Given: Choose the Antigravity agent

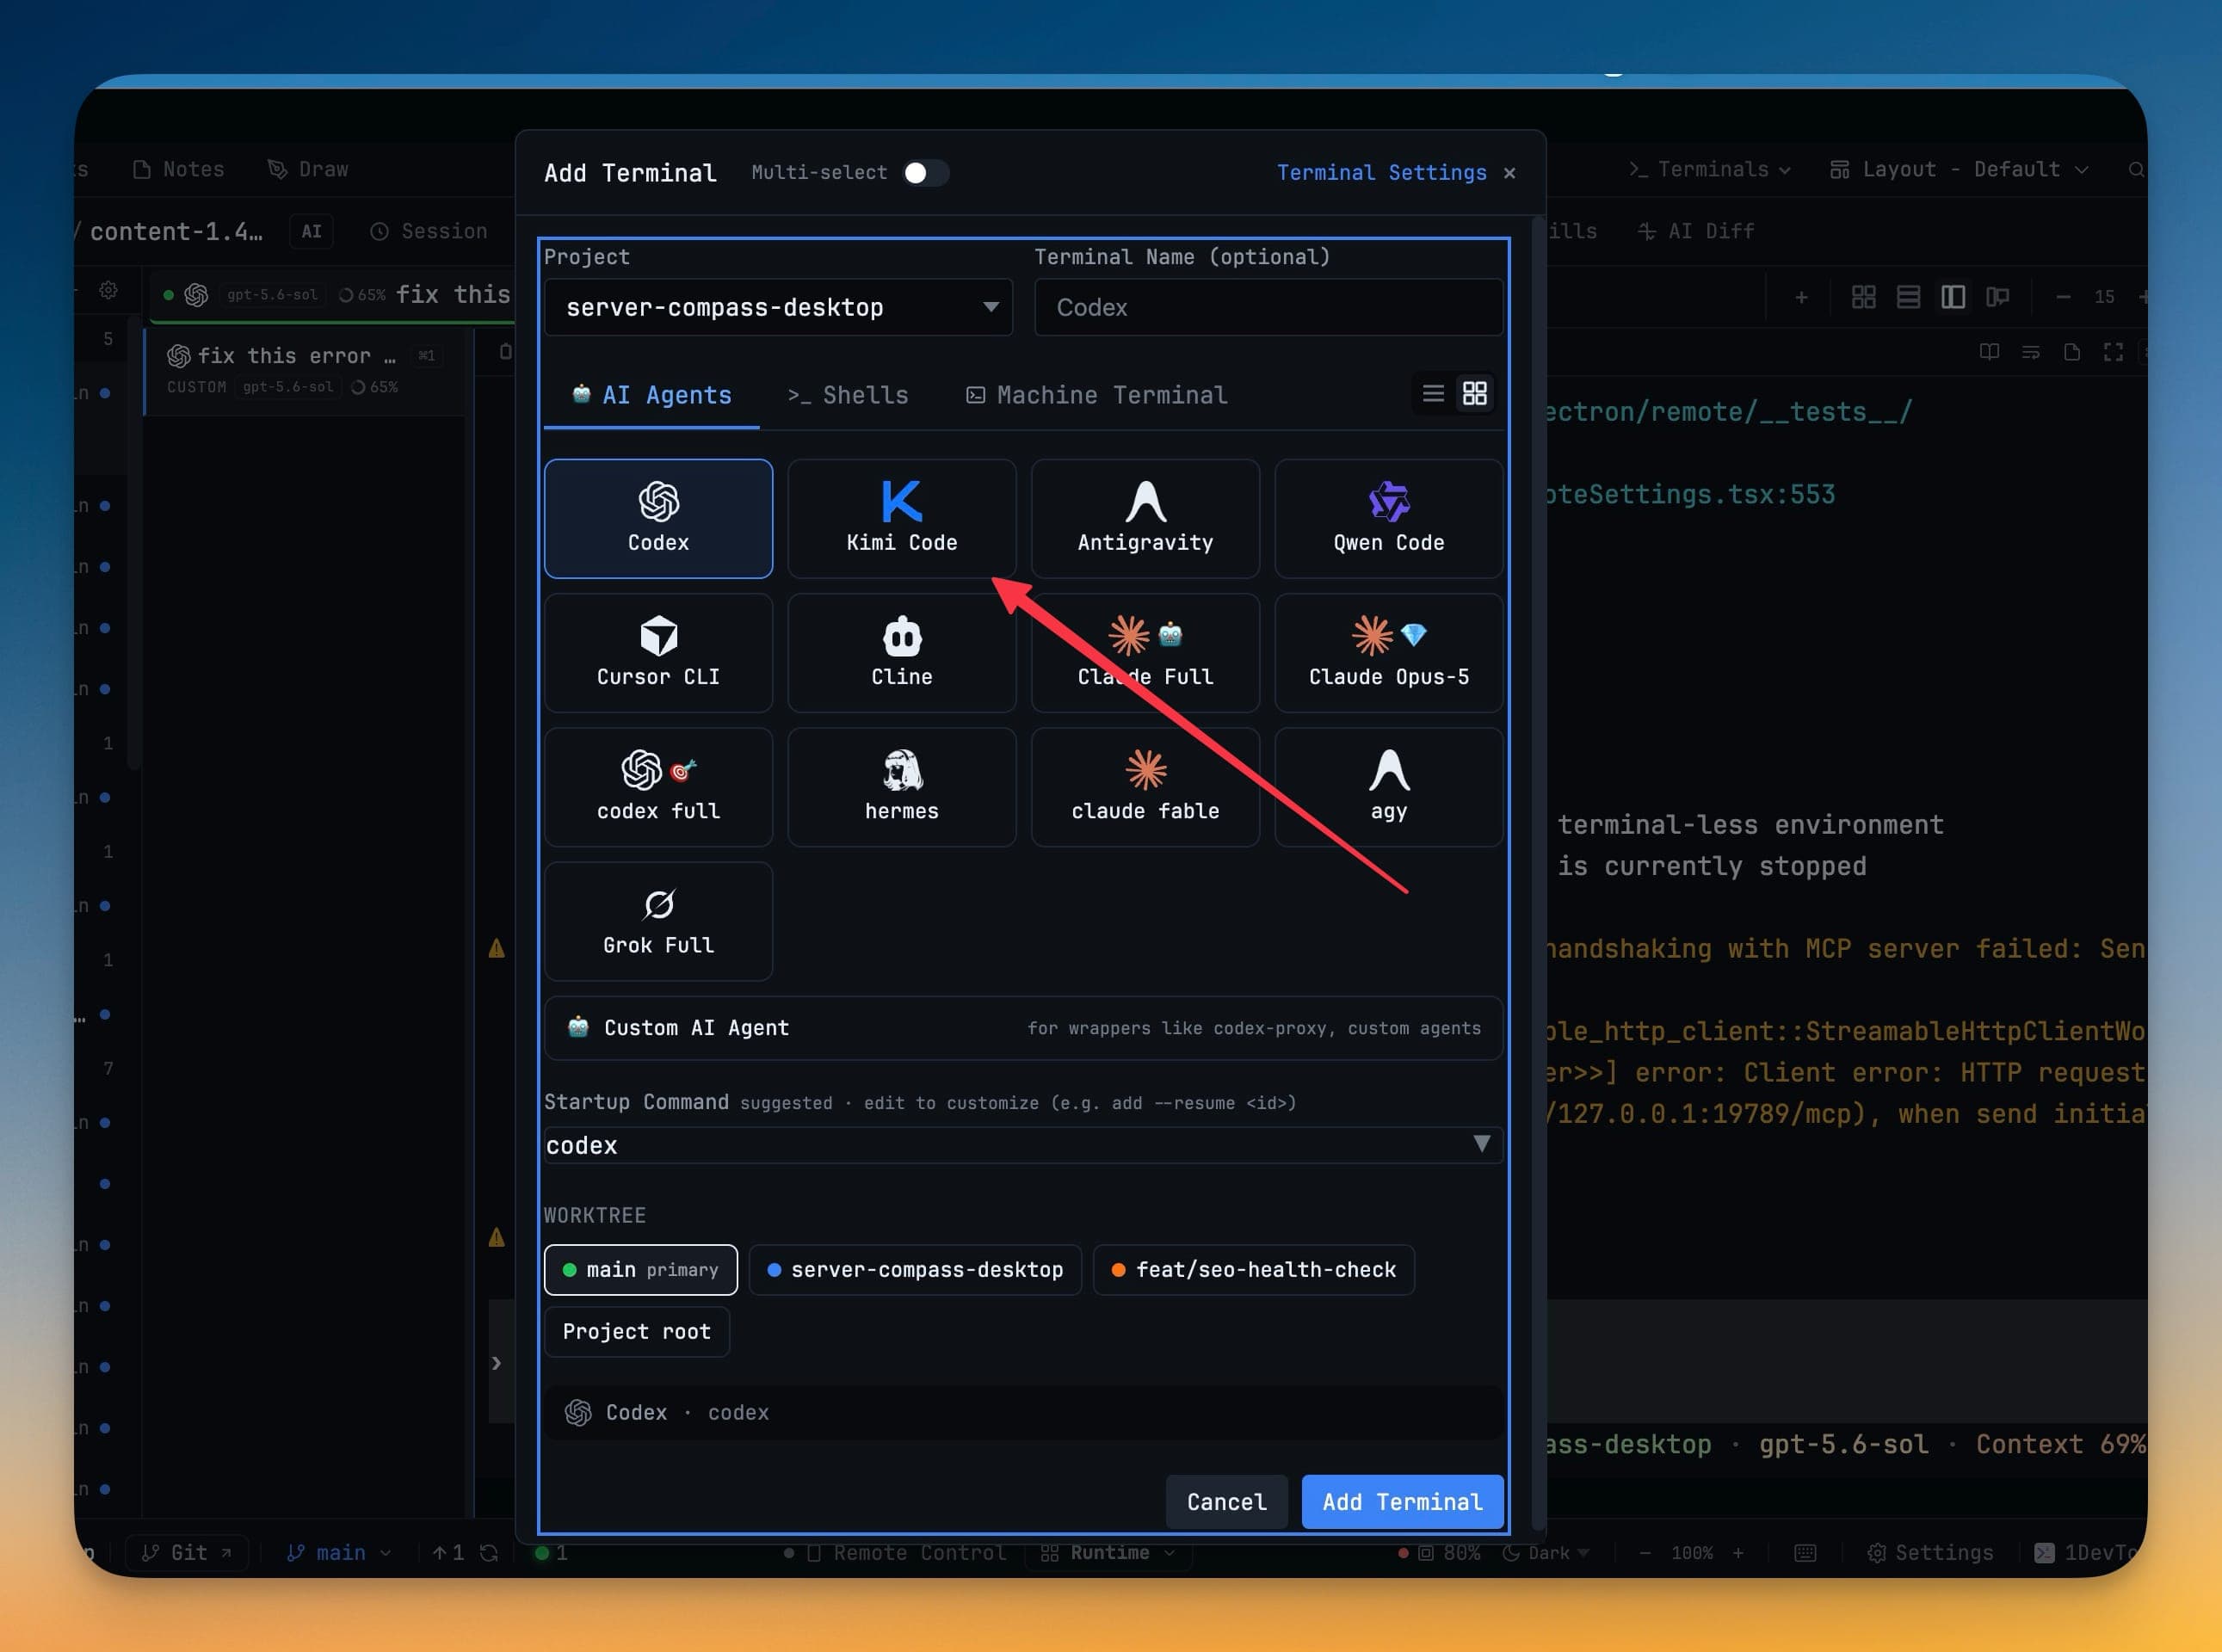Looking at the screenshot, I should pos(1145,518).
